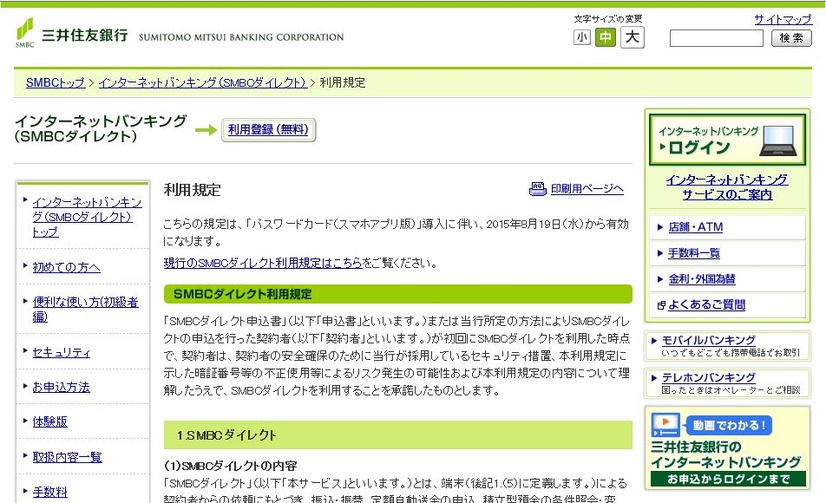This screenshot has width=826, height=503.
Task: Select 便利な使い方(初級者編) in sidebar
Action: (85, 309)
